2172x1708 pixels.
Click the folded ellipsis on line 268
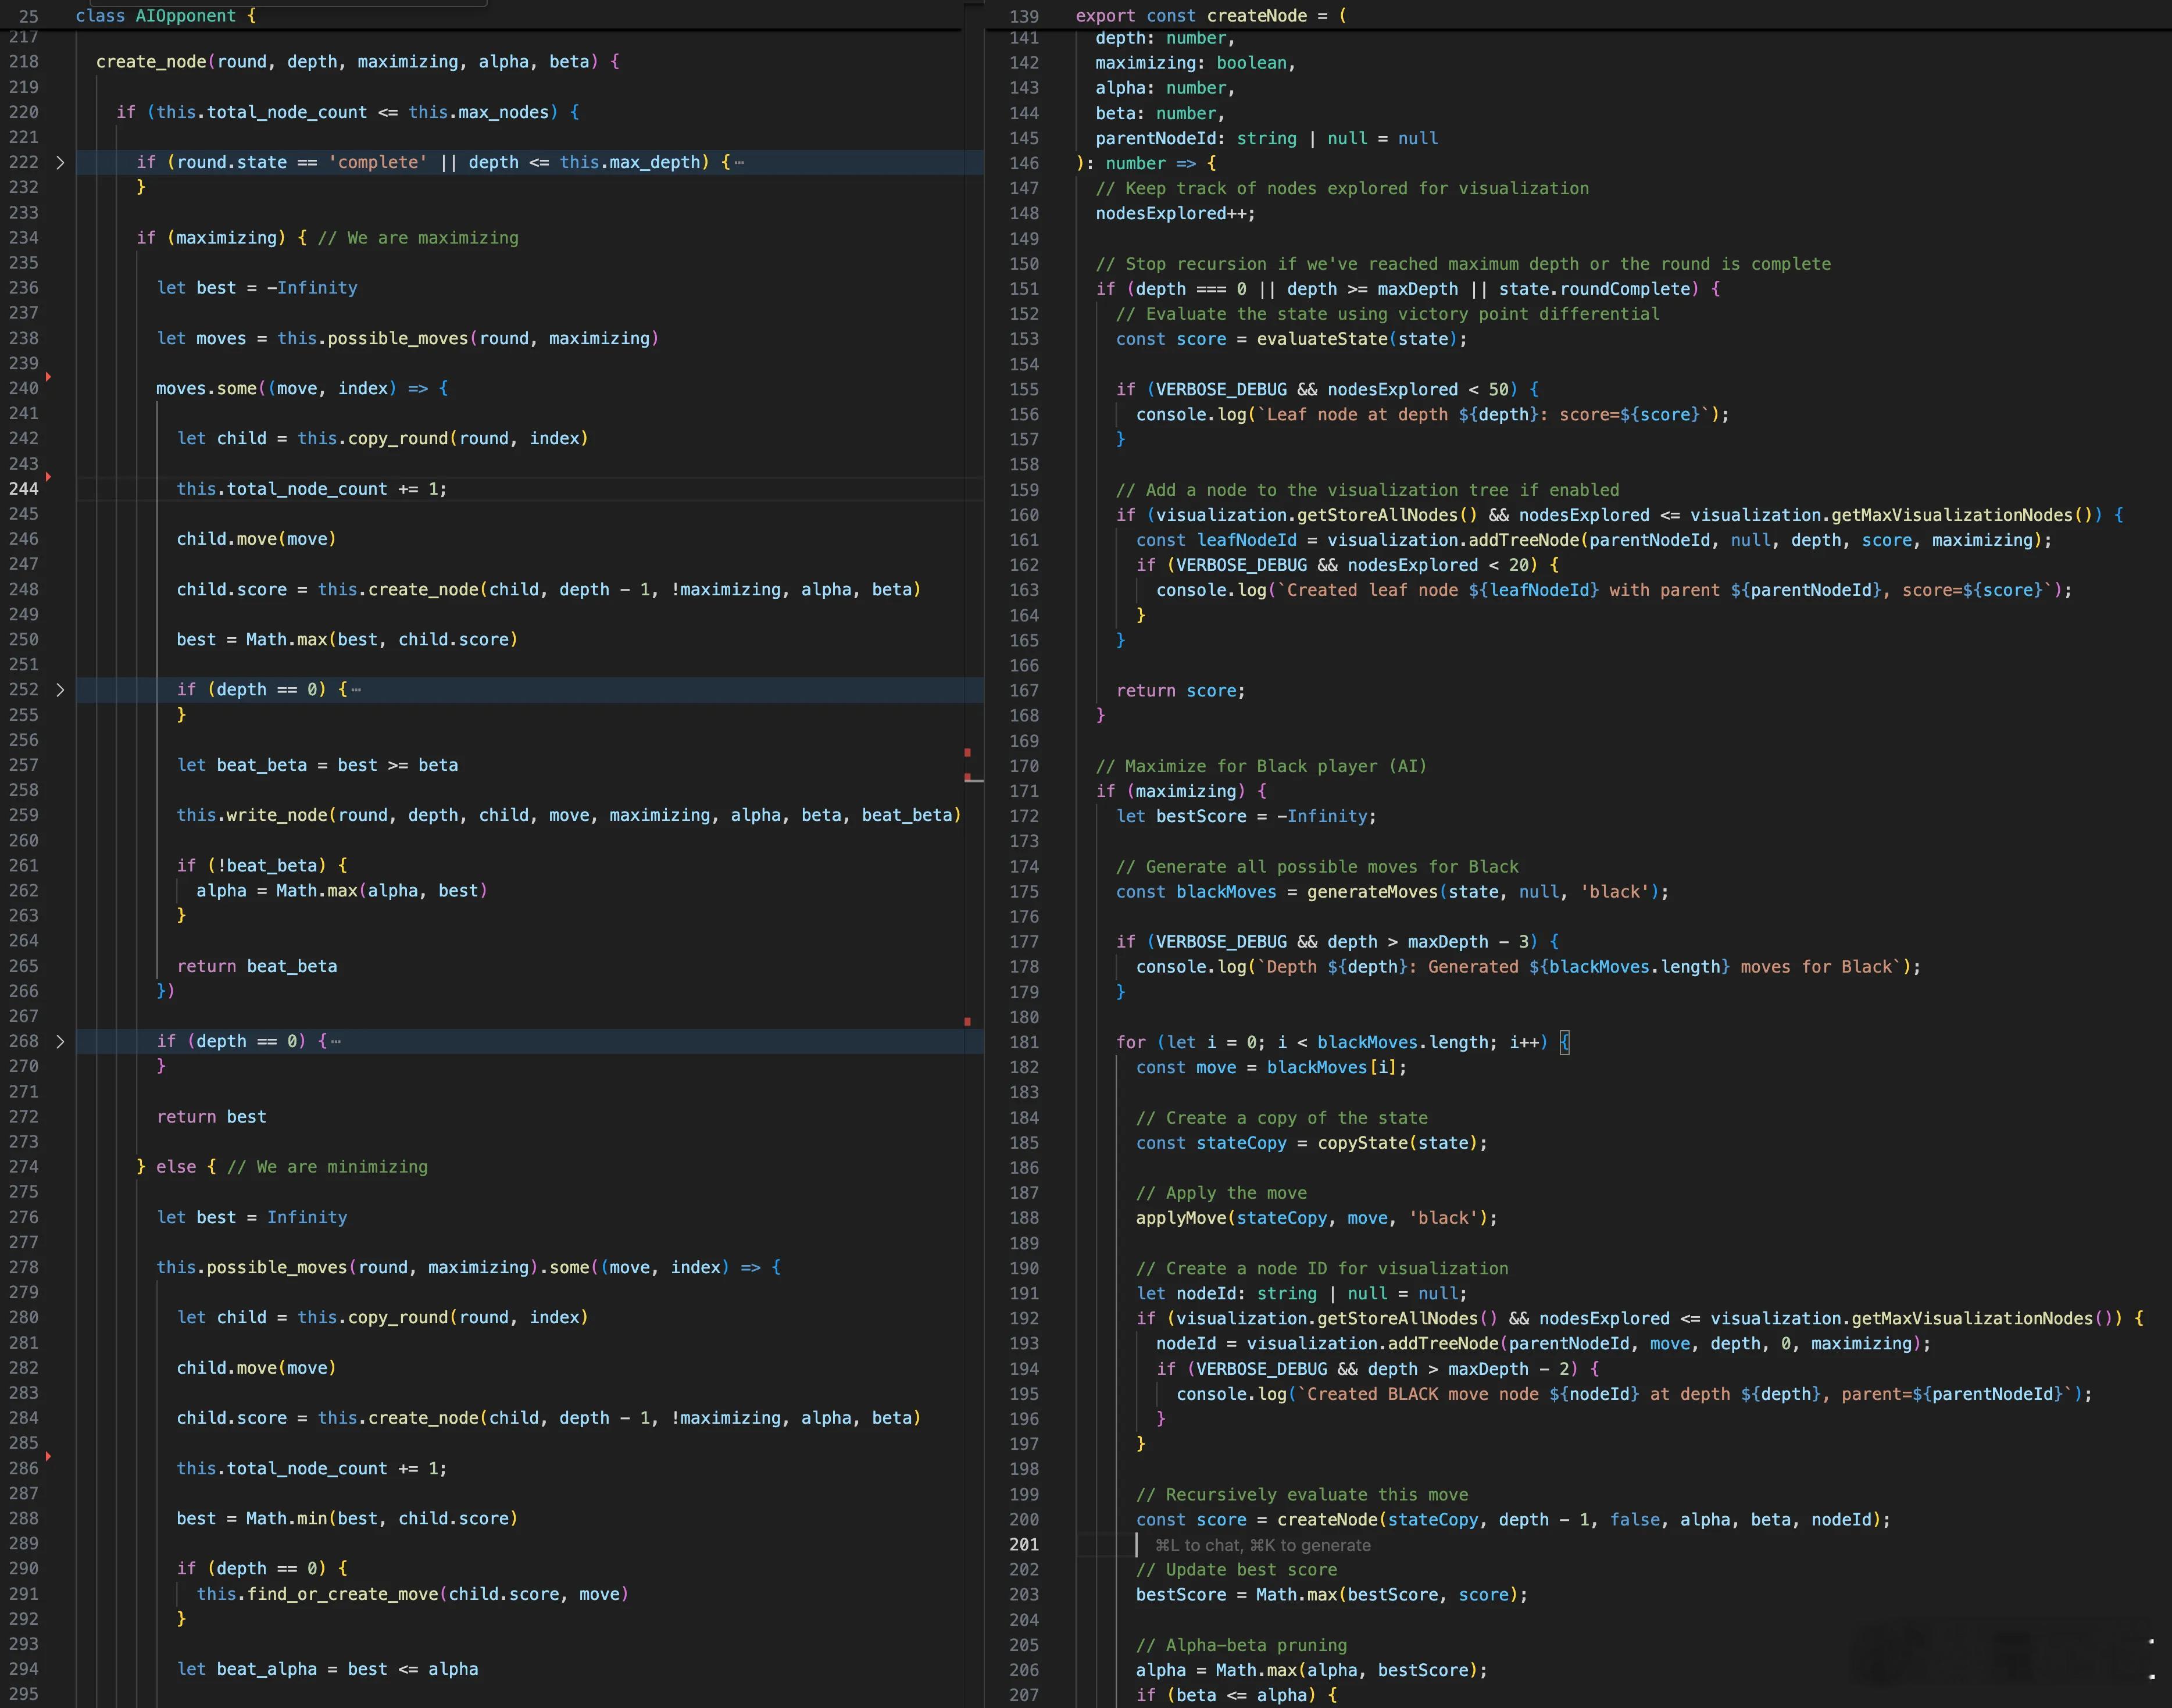tap(336, 1042)
